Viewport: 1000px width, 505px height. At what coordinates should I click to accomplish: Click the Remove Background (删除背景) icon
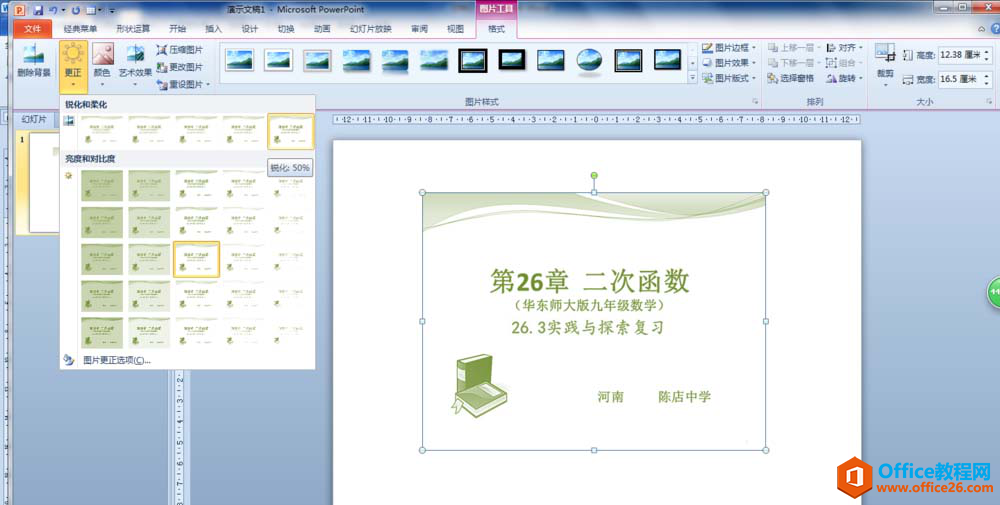(x=33, y=54)
